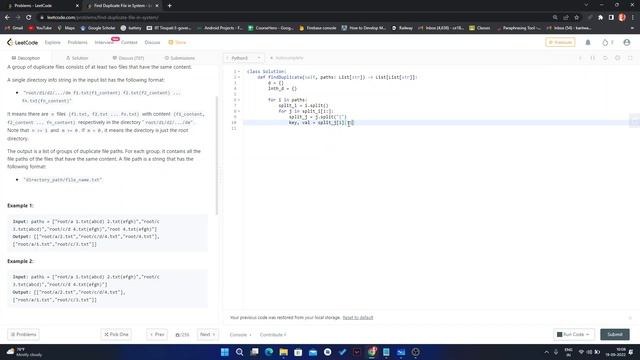Image resolution: width=640 pixels, height=360 pixels.
Task: Click the browser share icon
Action: [x=566, y=18]
